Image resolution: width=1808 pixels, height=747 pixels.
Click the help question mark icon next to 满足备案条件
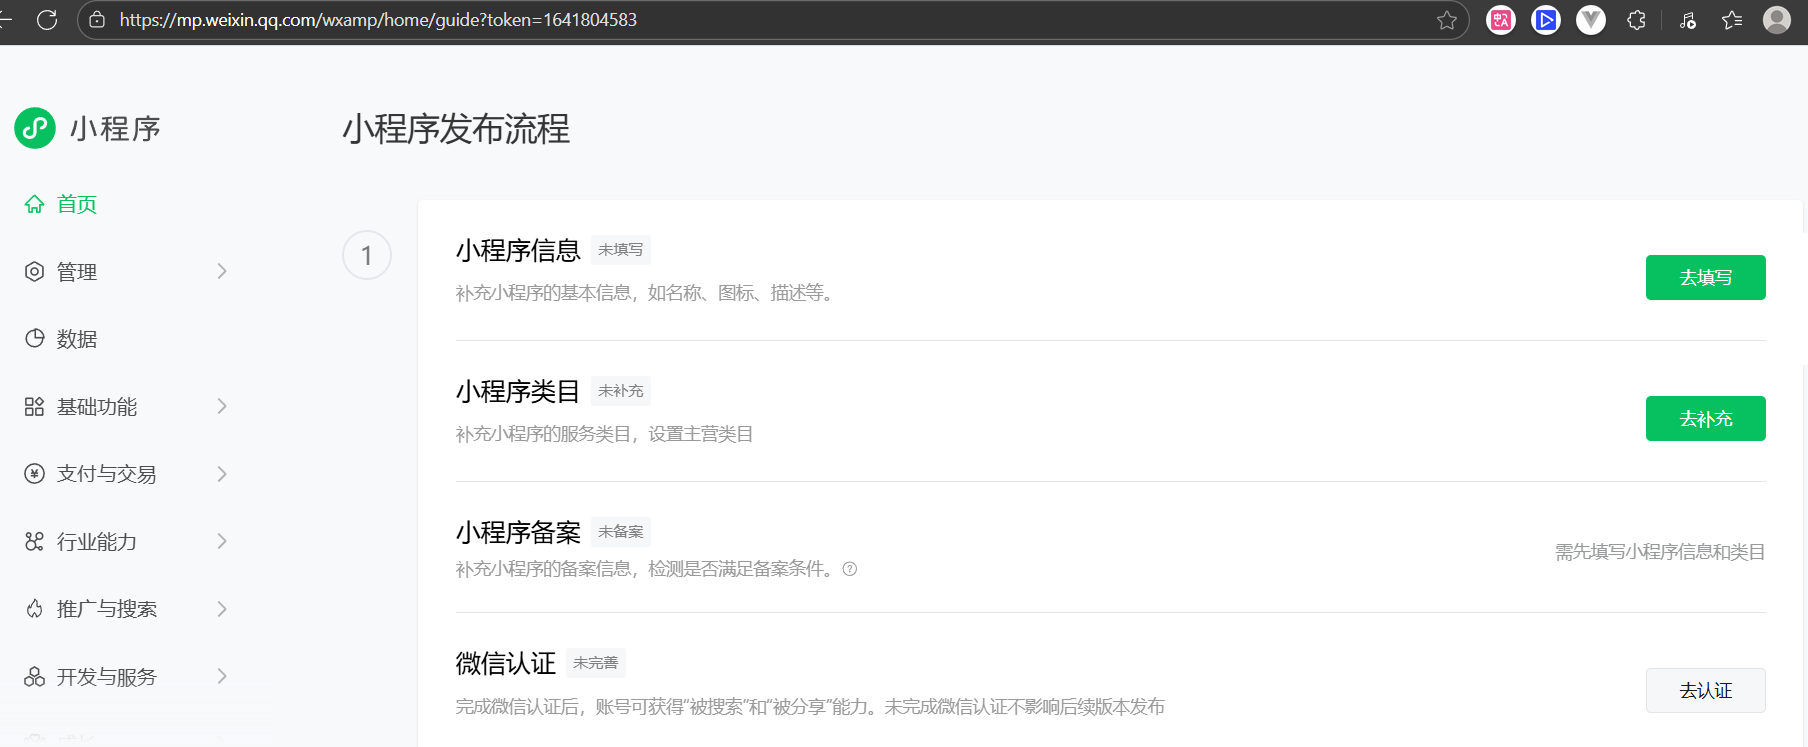850,569
